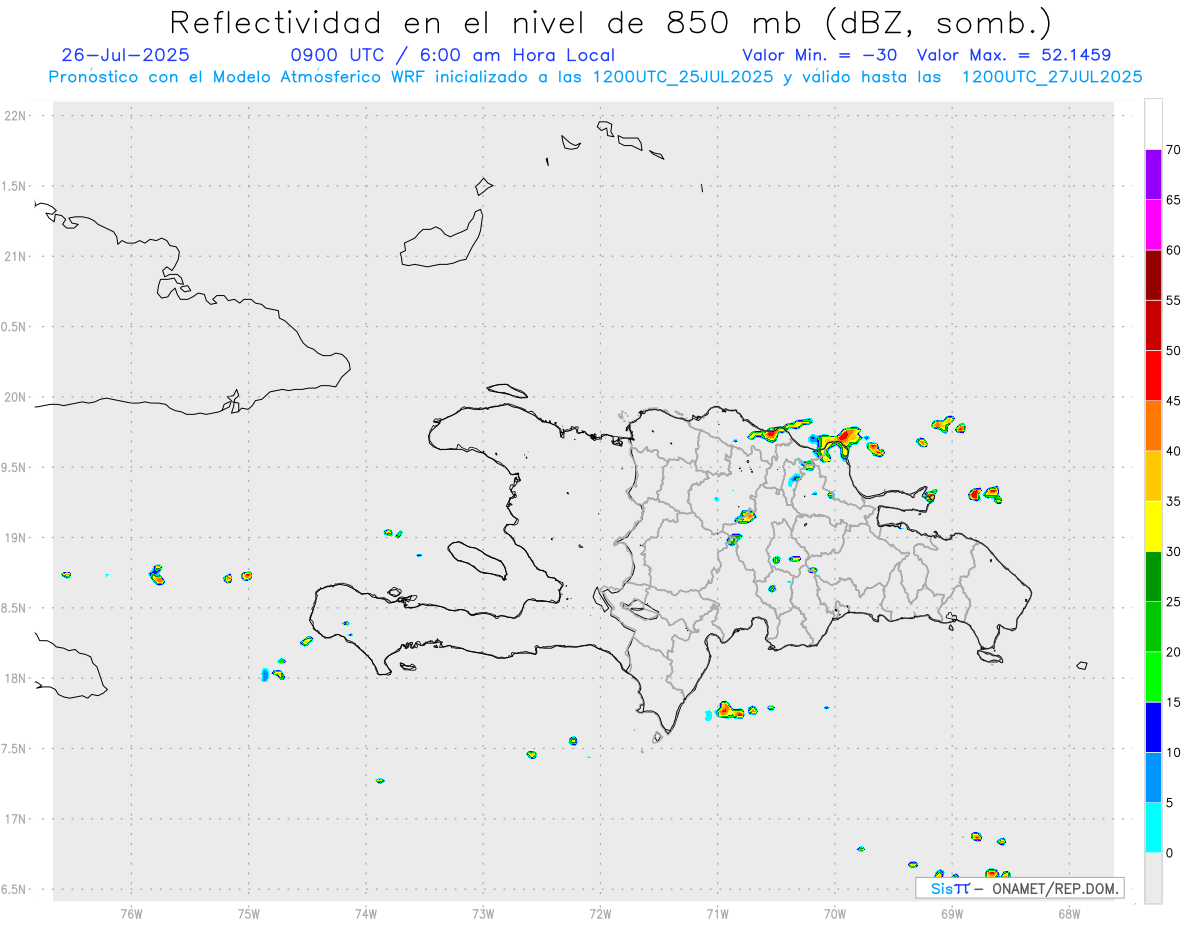Select the '30' colorbar scale value

click(1173, 552)
